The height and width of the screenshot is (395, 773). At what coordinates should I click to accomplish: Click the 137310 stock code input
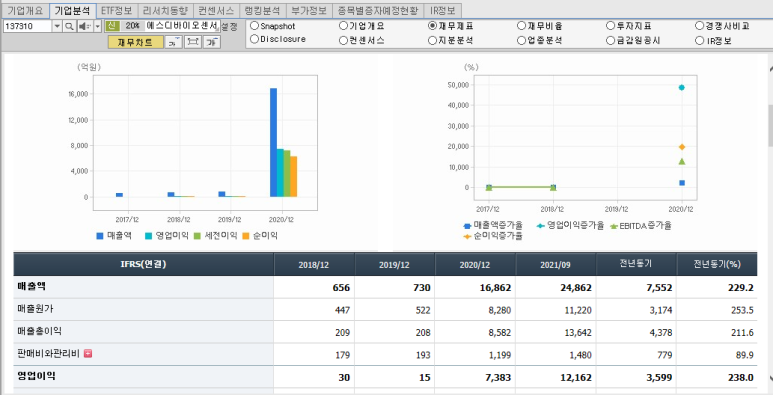coord(27,26)
